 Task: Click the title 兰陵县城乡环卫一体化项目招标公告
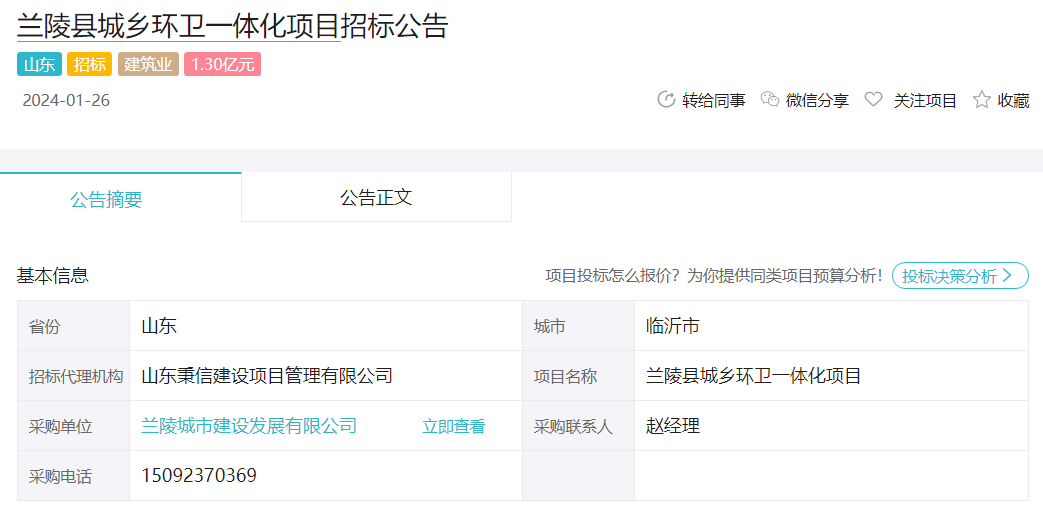pos(233,25)
